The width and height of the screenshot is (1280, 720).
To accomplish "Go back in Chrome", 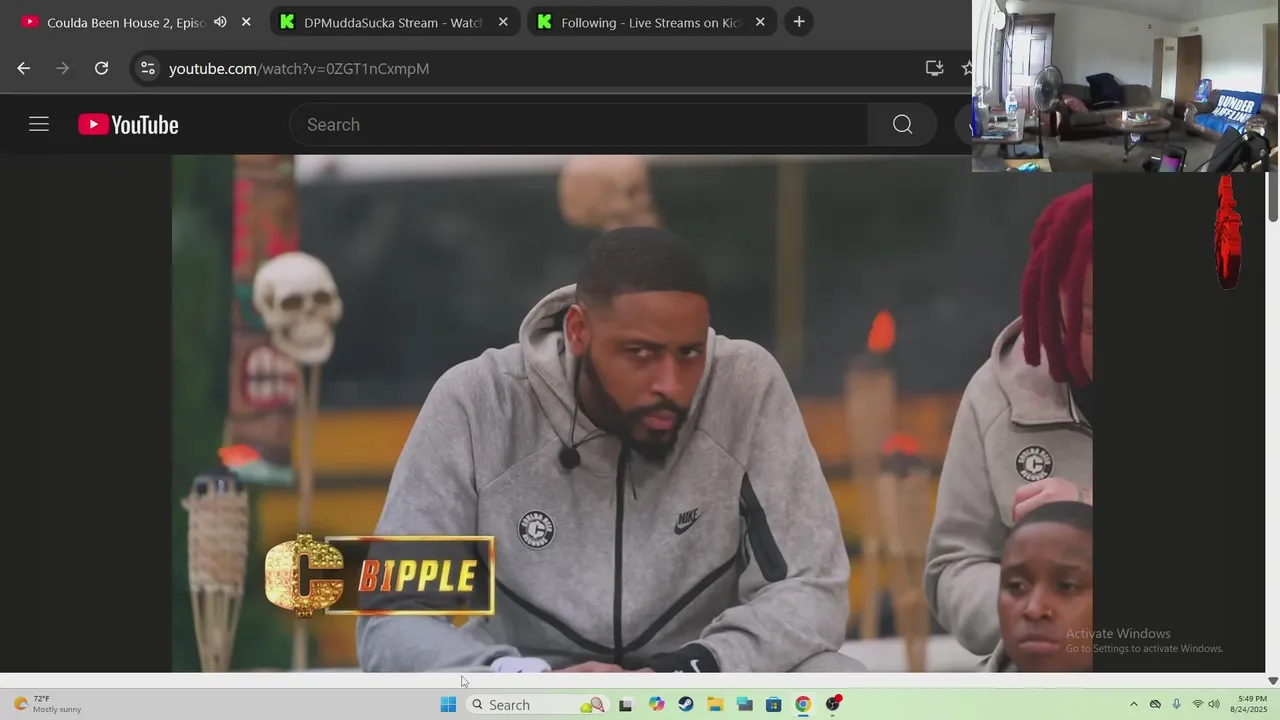I will coord(24,68).
